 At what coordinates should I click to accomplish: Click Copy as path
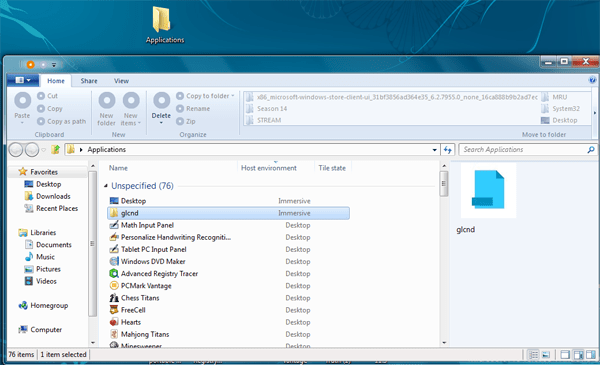coord(62,121)
